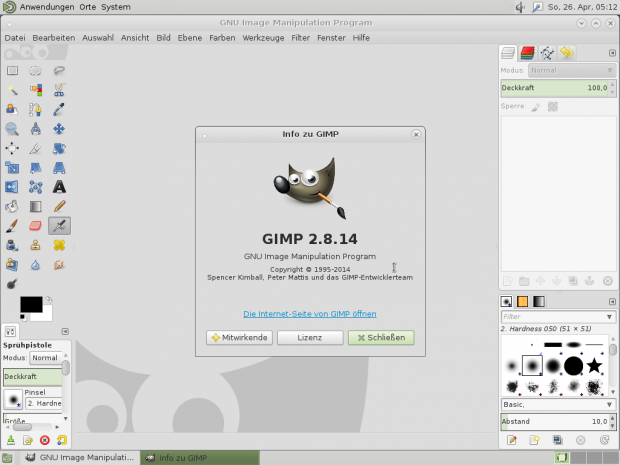Adjust the Abstand spacing slider
This screenshot has height=465, width=620.
pyautogui.click(x=555, y=422)
